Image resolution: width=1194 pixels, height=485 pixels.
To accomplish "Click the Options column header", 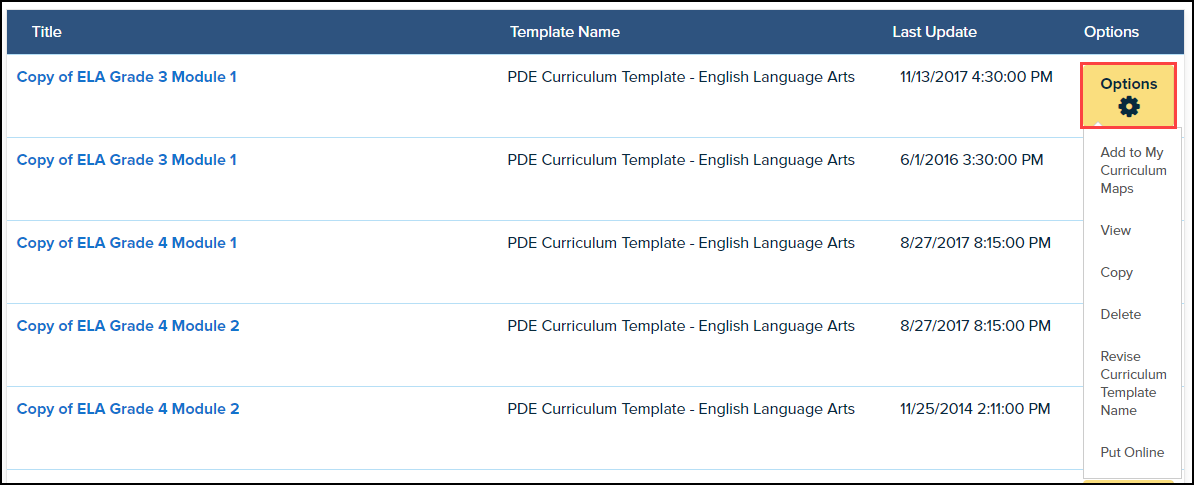I will coord(1111,32).
